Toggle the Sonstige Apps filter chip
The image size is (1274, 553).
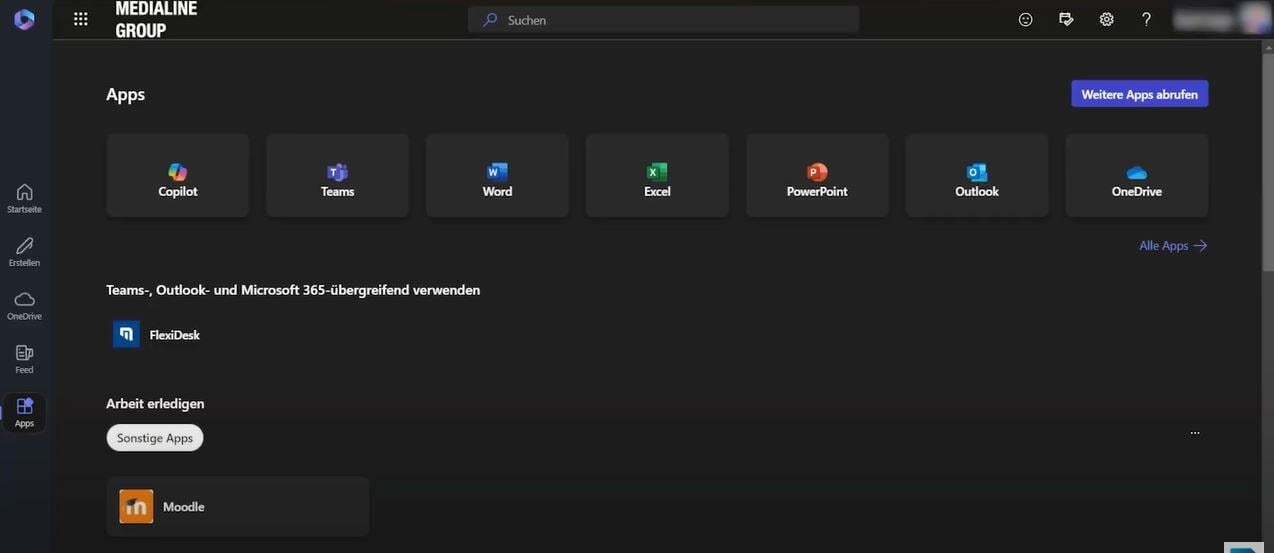[155, 438]
